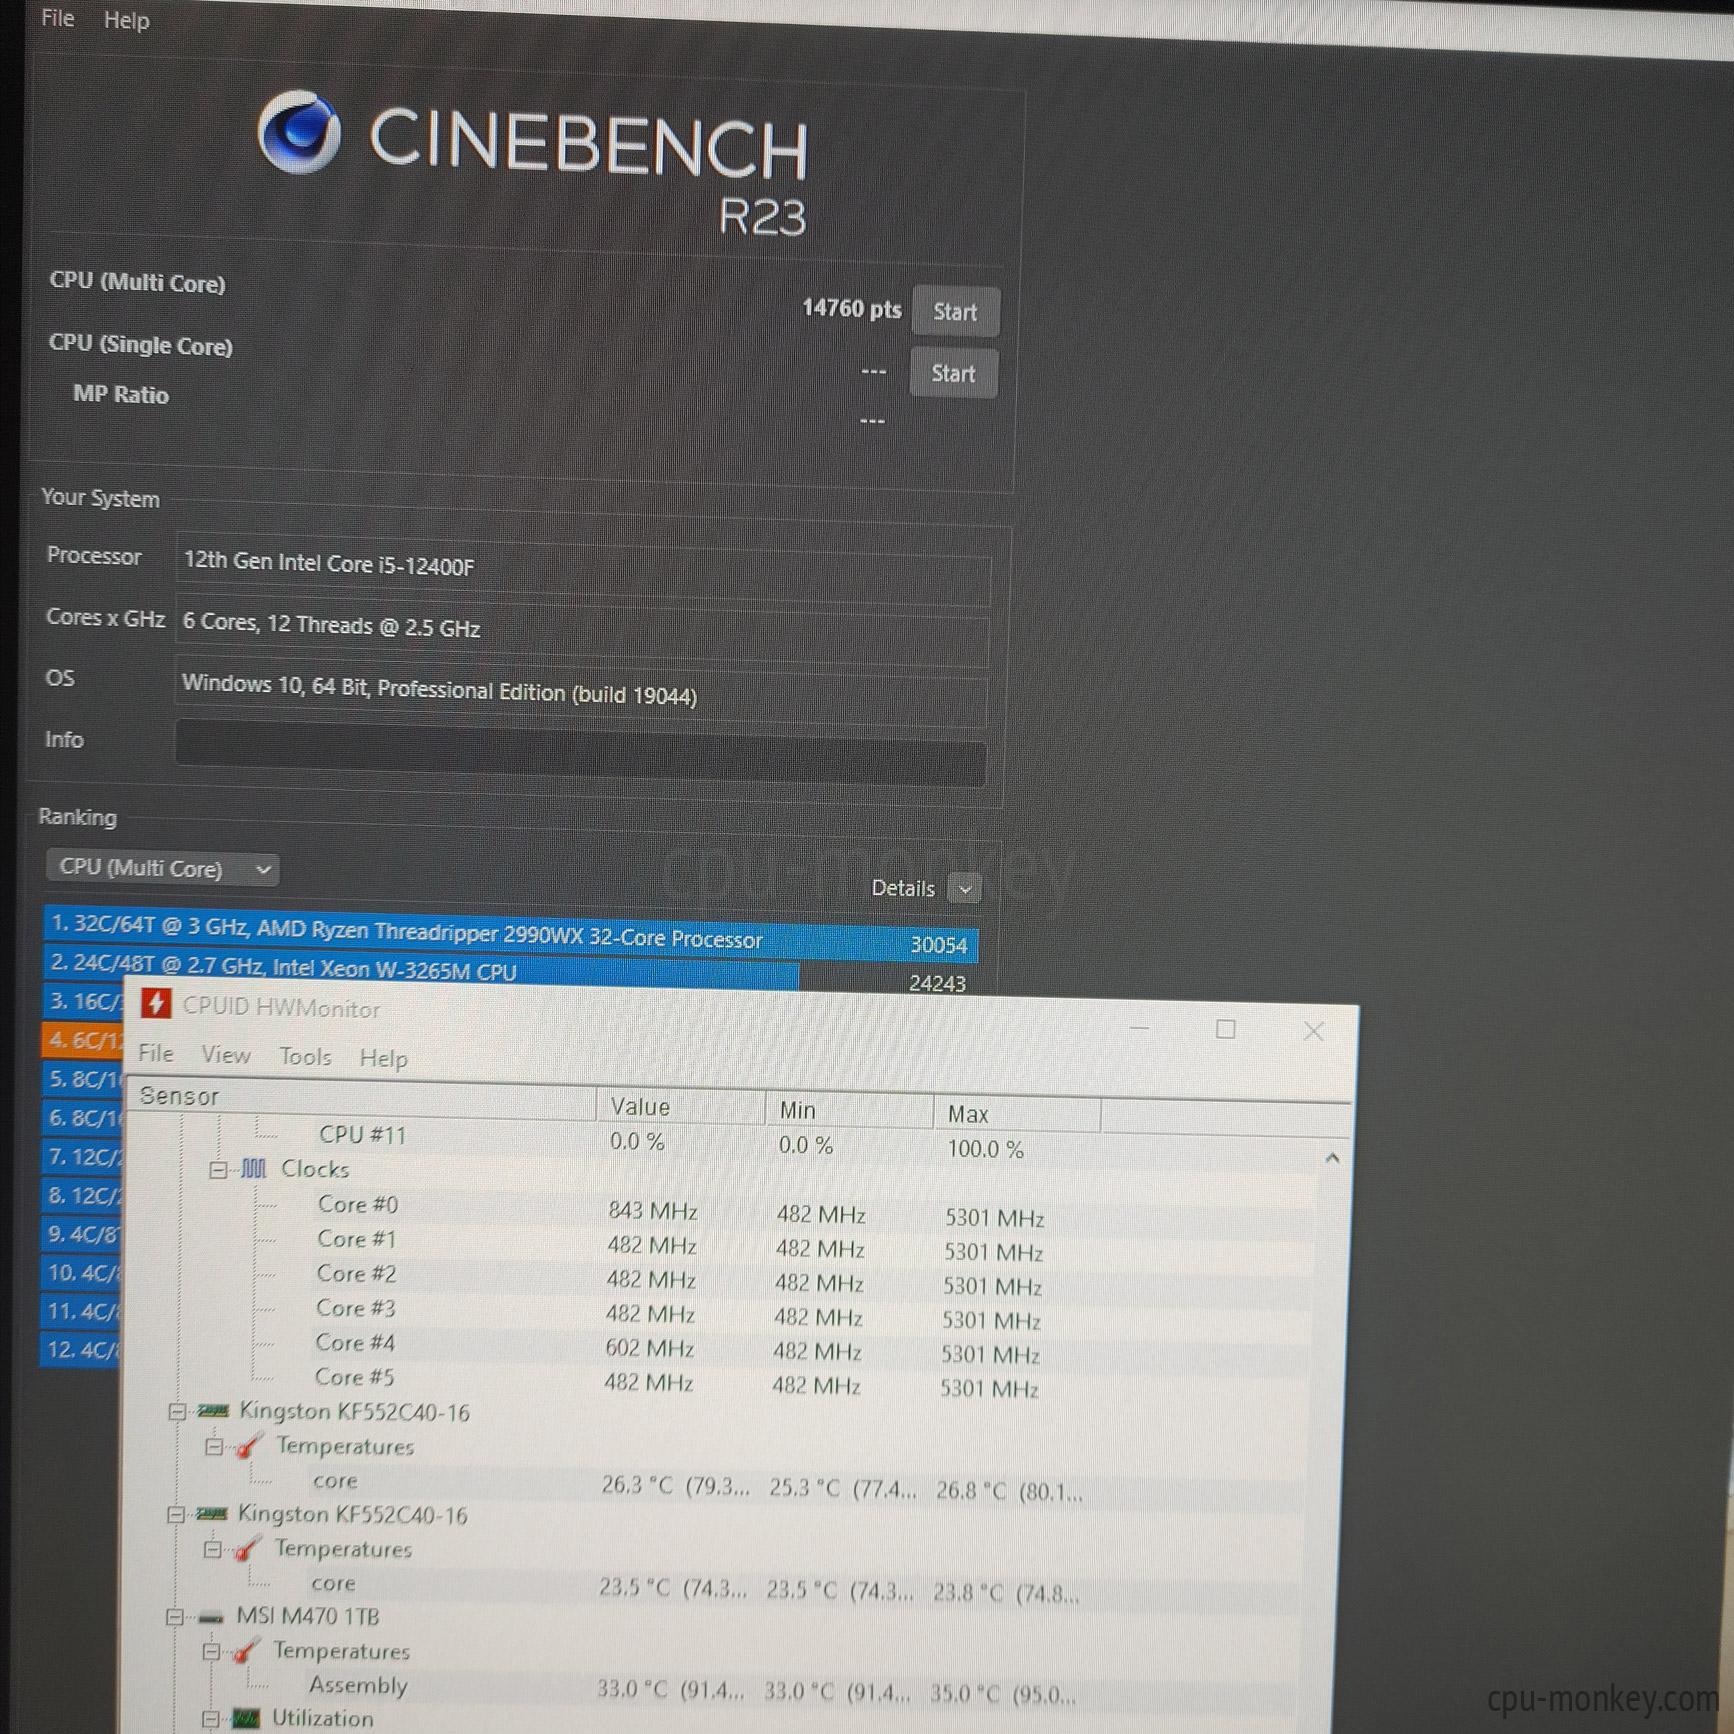Click the Clocks waveform icon
Image resolution: width=1734 pixels, height=1734 pixels.
tap(253, 1168)
